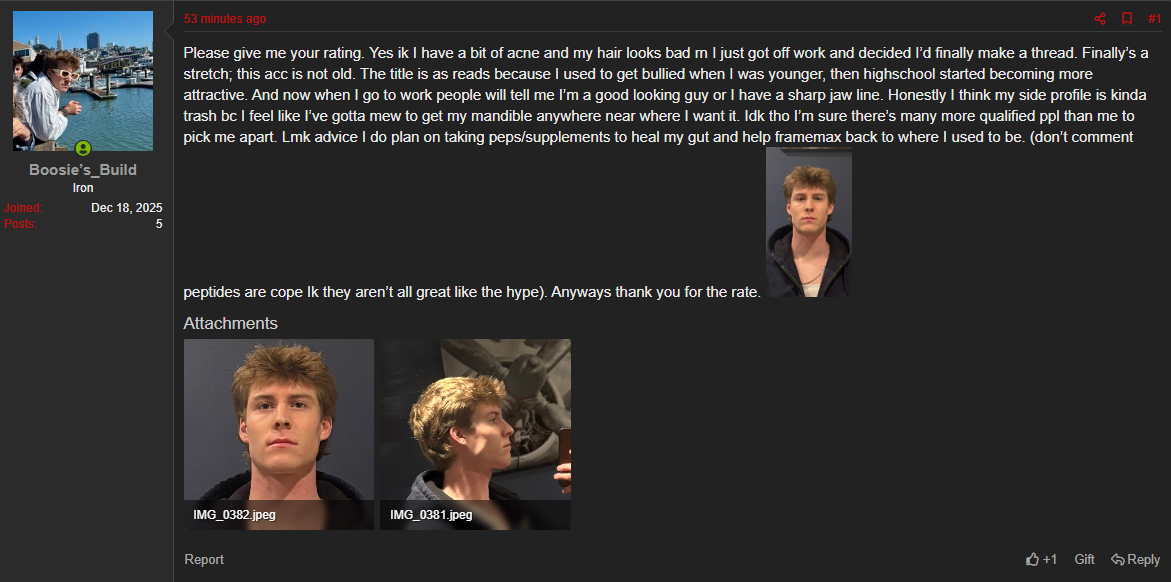Click the reply arrow icon
1171x582 pixels.
tap(1118, 559)
